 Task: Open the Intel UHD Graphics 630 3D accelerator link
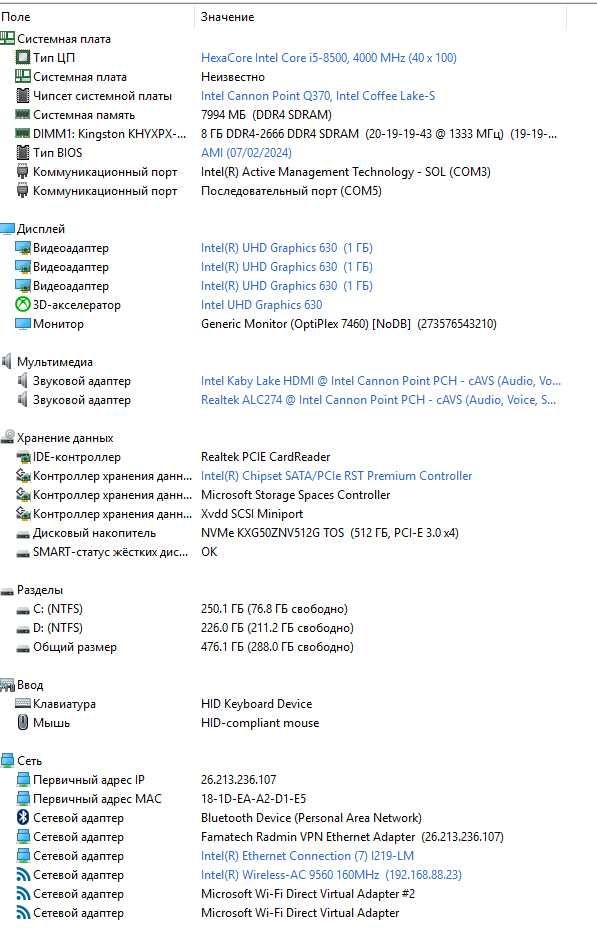click(x=261, y=304)
